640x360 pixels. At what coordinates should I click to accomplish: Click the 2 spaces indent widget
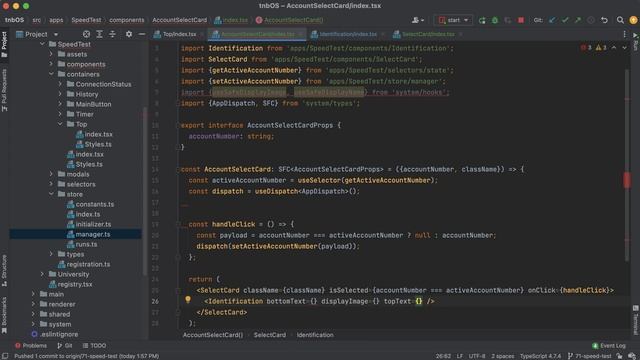coord(502,356)
